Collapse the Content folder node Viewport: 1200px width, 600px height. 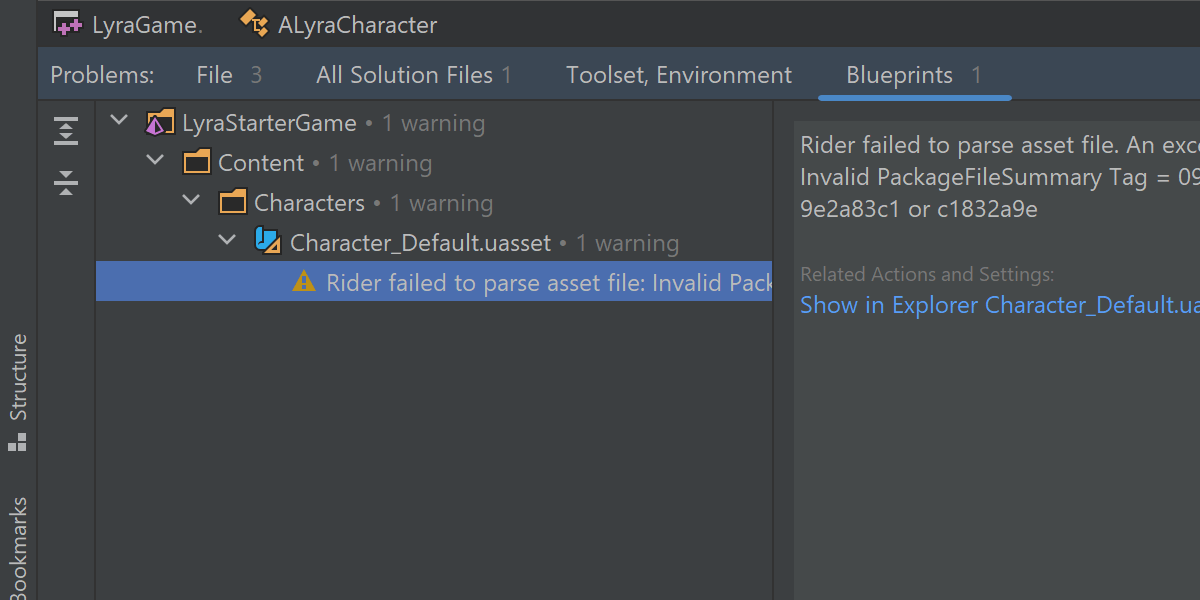coord(156,161)
